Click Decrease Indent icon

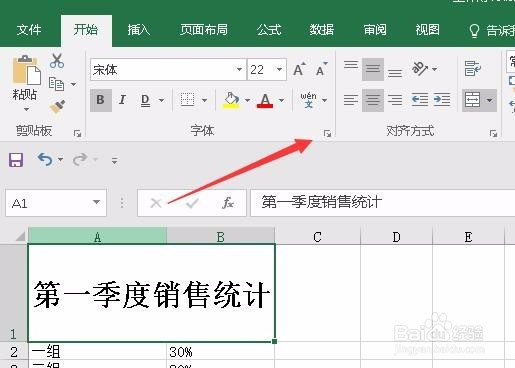[x=420, y=100]
